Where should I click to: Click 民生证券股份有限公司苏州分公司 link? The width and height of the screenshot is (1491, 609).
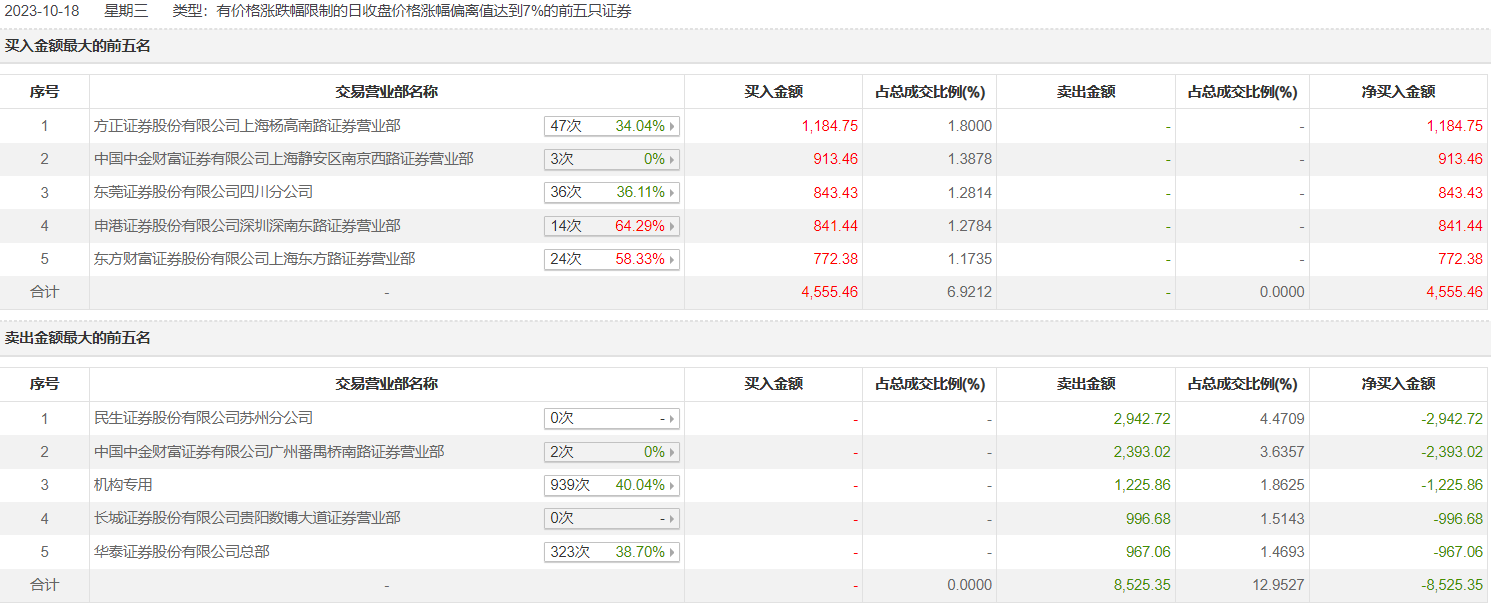pyautogui.click(x=203, y=418)
